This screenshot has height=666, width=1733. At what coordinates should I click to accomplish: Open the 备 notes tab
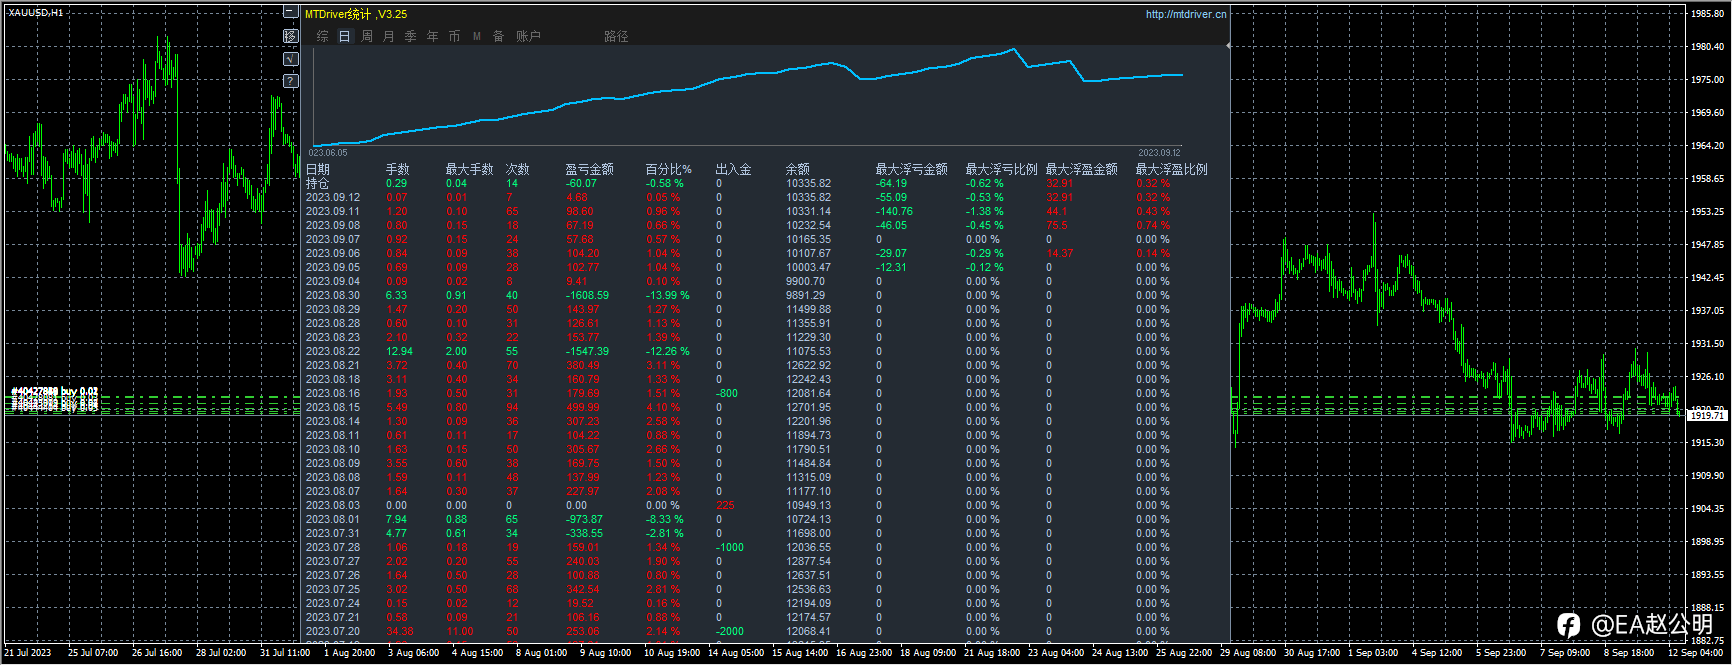pos(498,36)
